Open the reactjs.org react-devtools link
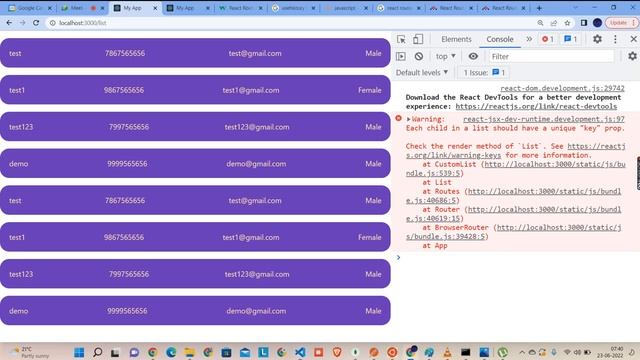640x360 pixels. point(536,106)
